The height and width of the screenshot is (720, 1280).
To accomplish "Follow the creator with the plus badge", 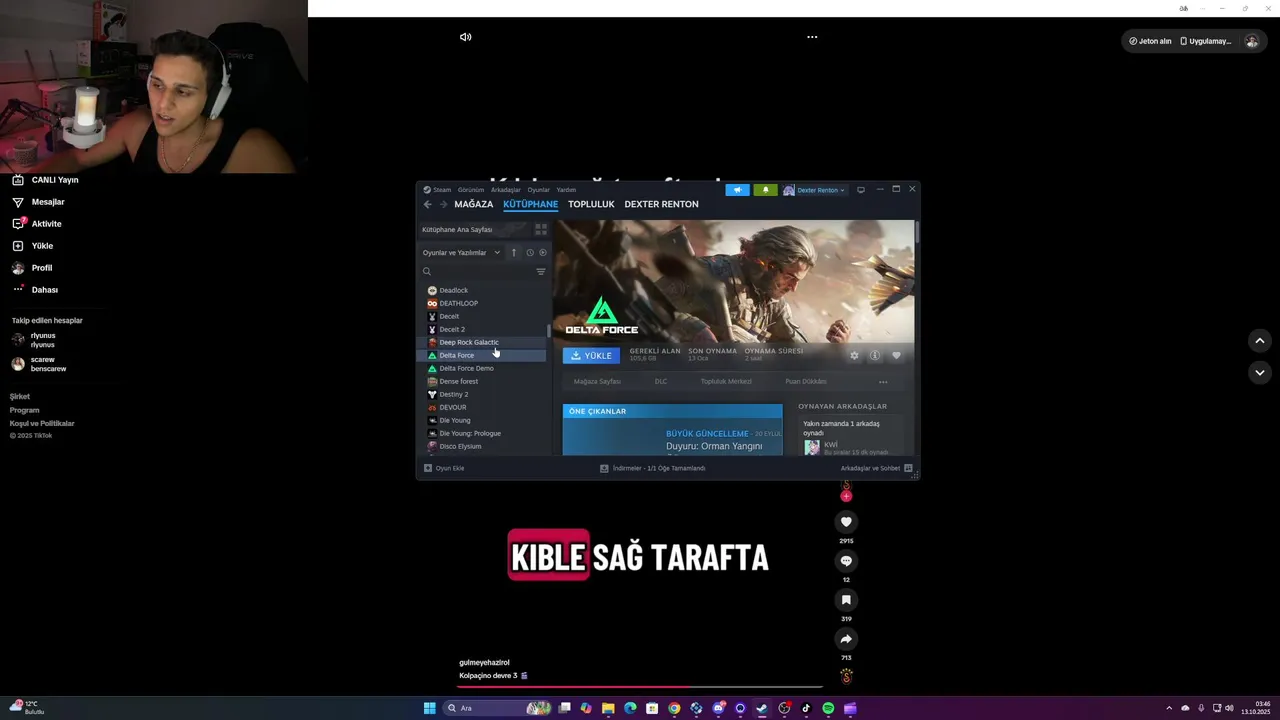I will [x=846, y=496].
